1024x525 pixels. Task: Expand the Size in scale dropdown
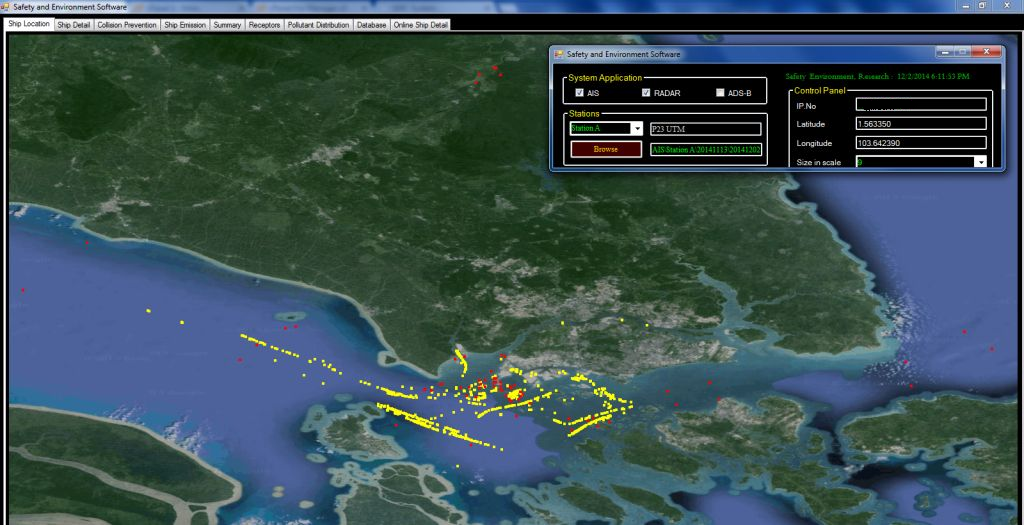point(980,162)
